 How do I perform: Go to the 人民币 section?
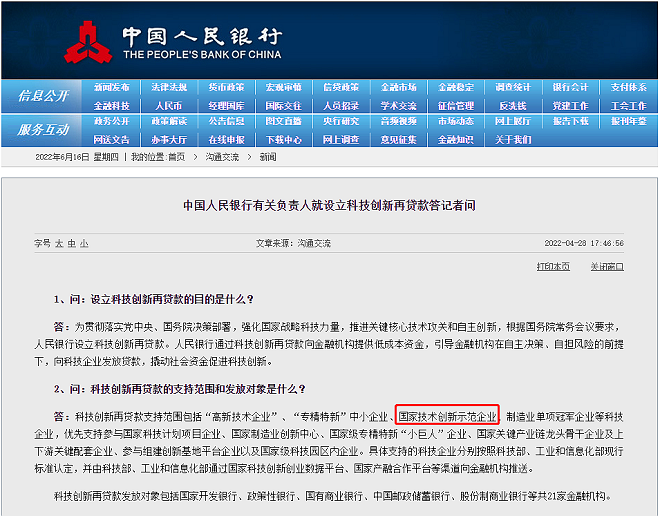[169, 106]
